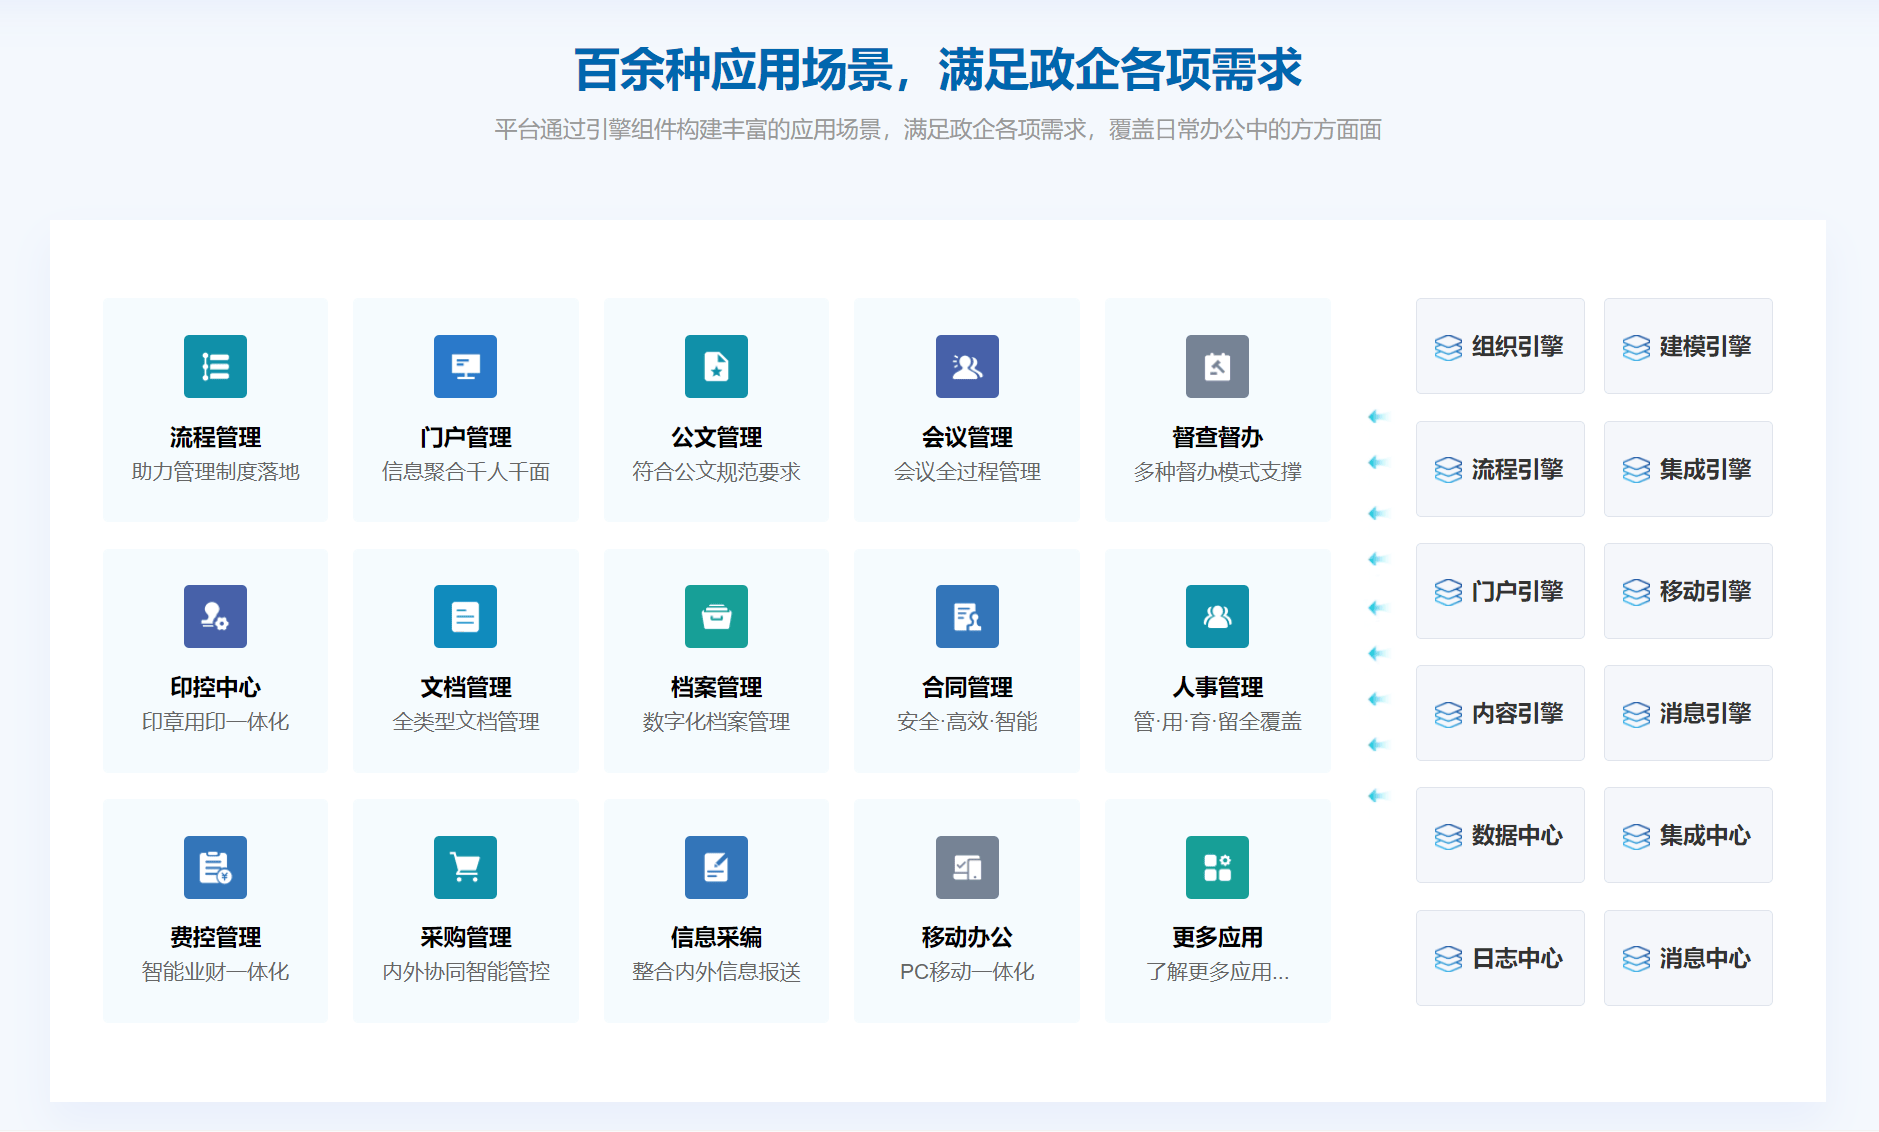Click the 合同管理 title link
The height and width of the screenshot is (1132, 1879).
[967, 687]
